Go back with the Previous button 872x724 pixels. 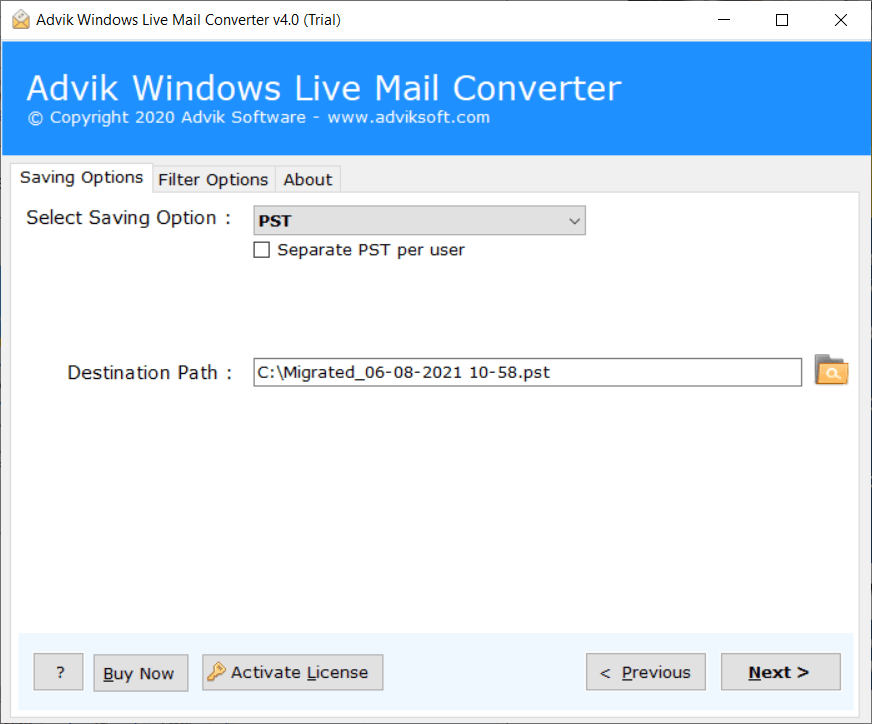point(646,672)
